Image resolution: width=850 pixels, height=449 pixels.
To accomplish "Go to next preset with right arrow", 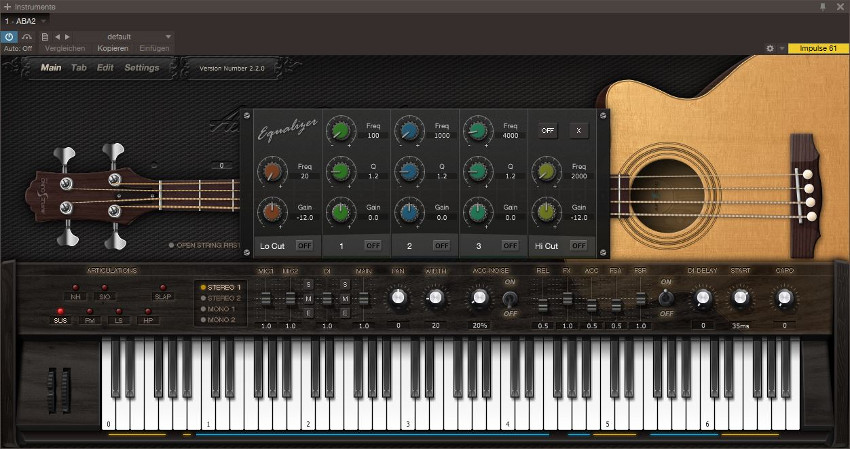I will pos(67,37).
